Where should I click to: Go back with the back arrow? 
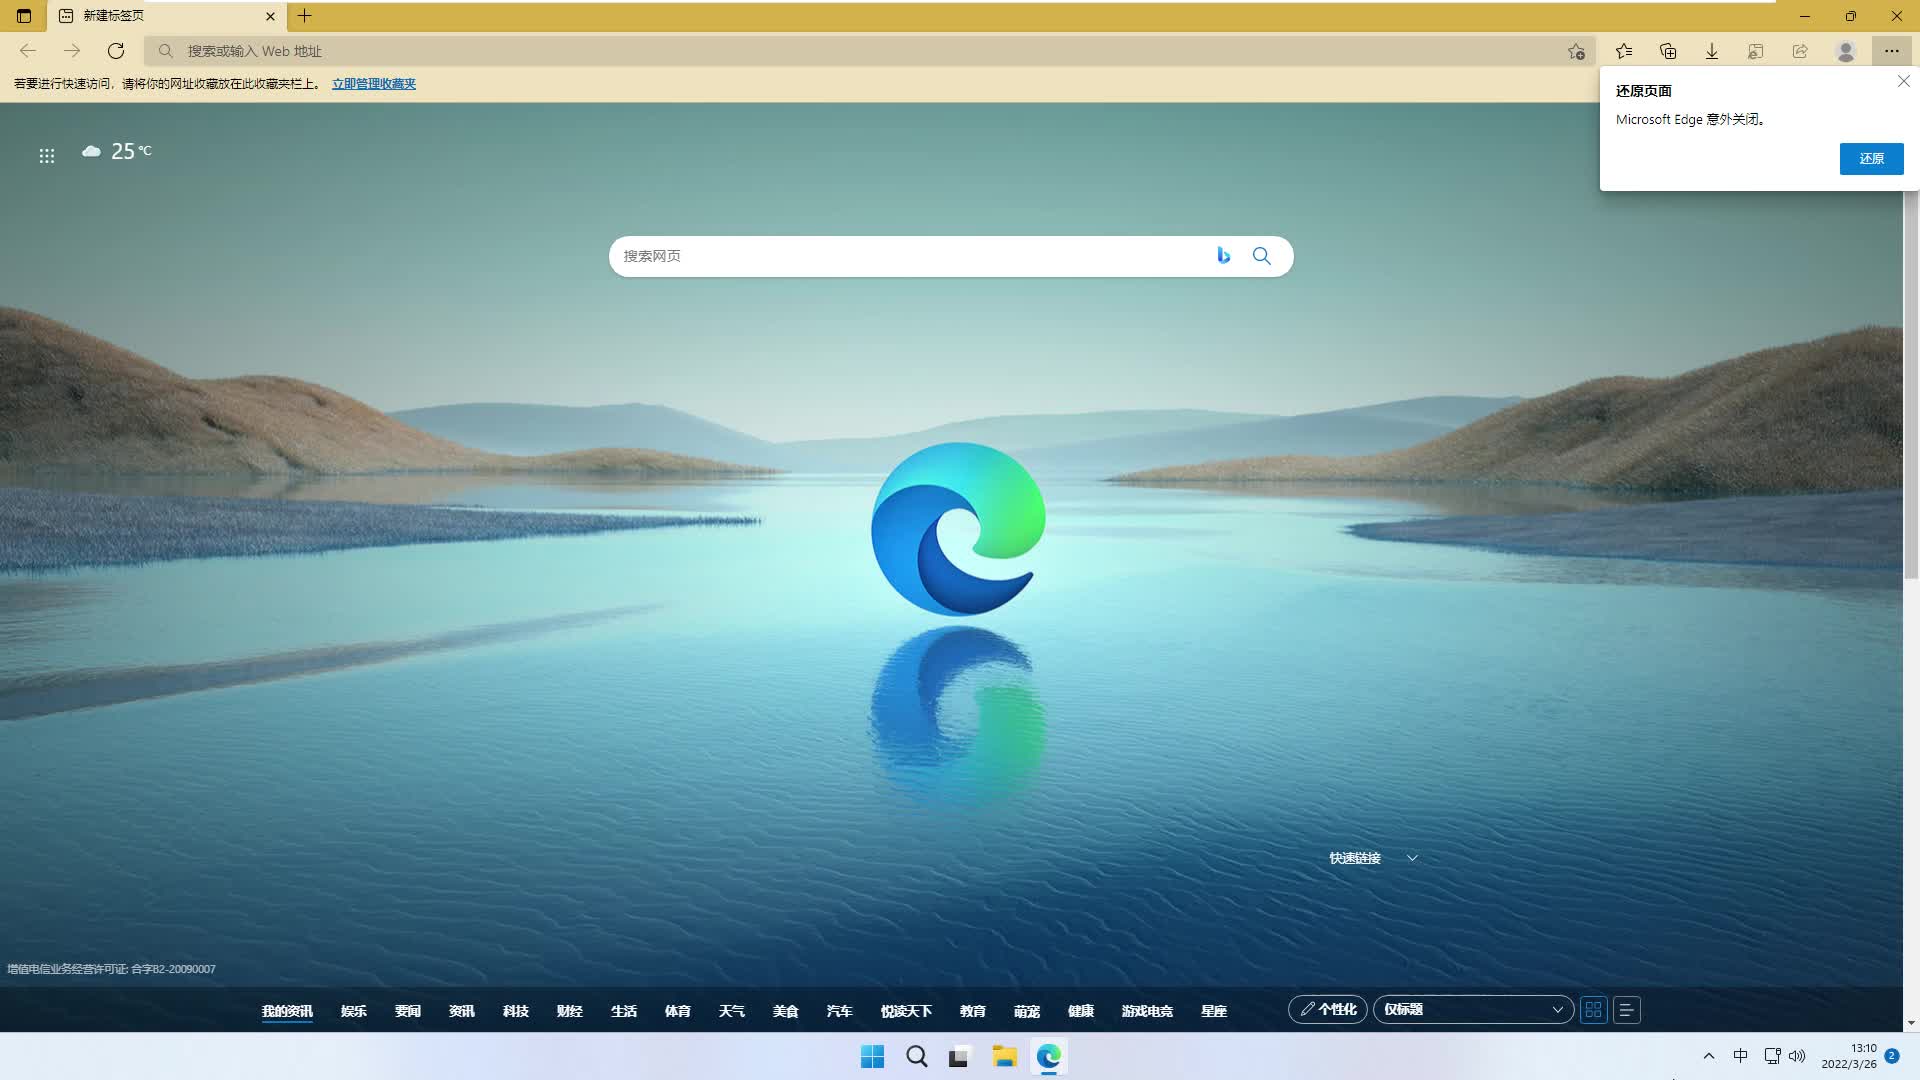coord(28,51)
